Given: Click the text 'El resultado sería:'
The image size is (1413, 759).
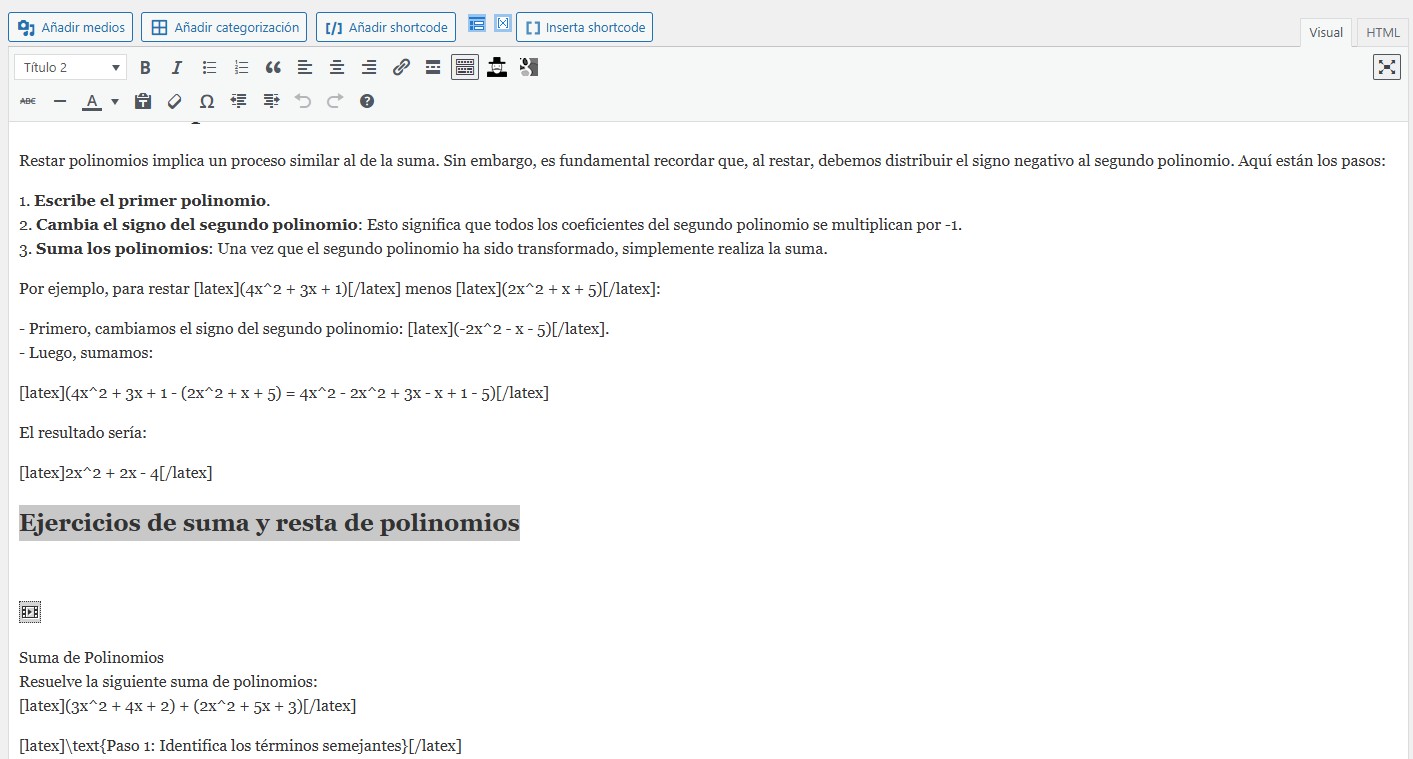Looking at the screenshot, I should click(83, 433).
